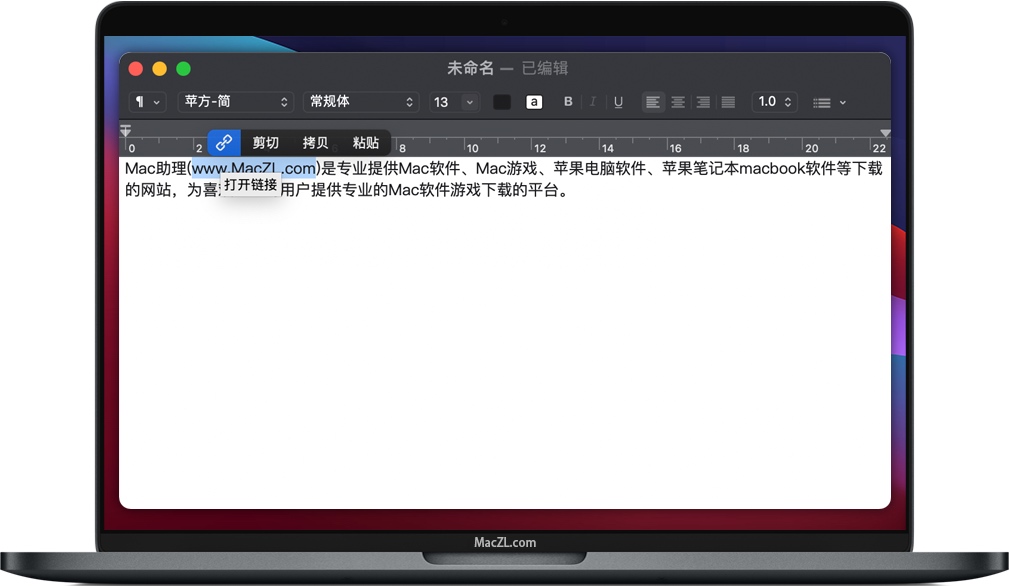Enable text highlighting via the 'a' swatch
1009x586 pixels.
tap(534, 101)
